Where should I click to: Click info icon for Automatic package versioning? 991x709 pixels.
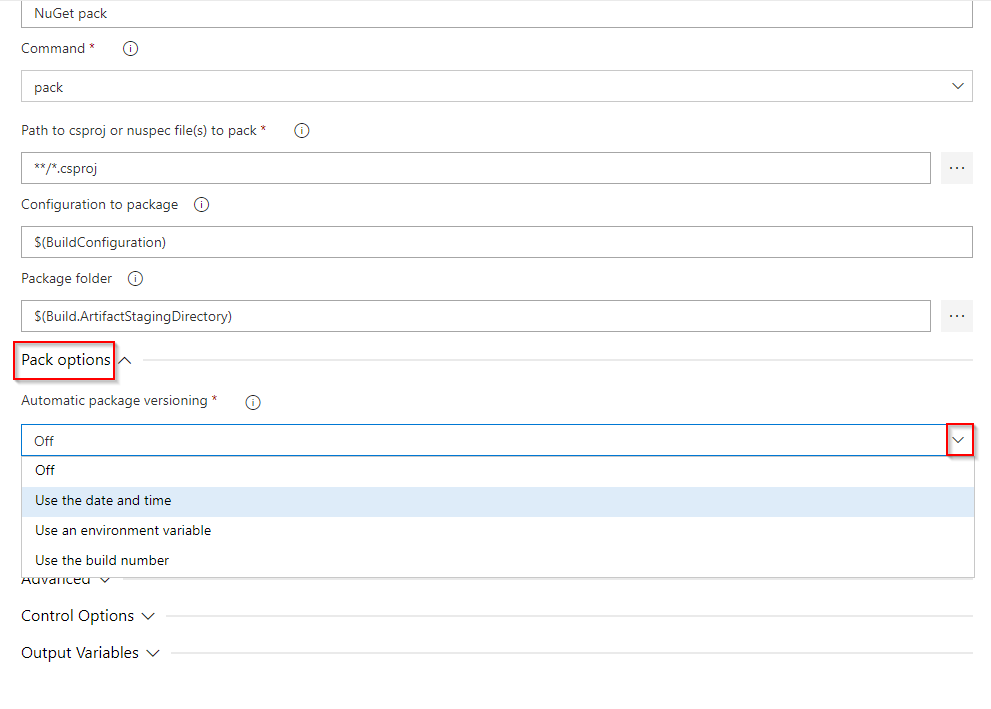[x=253, y=403]
